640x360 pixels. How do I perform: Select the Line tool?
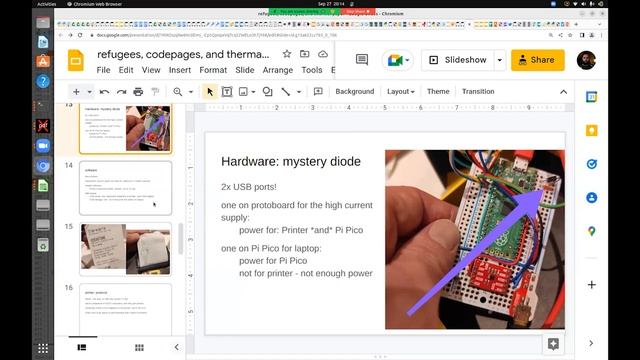pyautogui.click(x=286, y=92)
